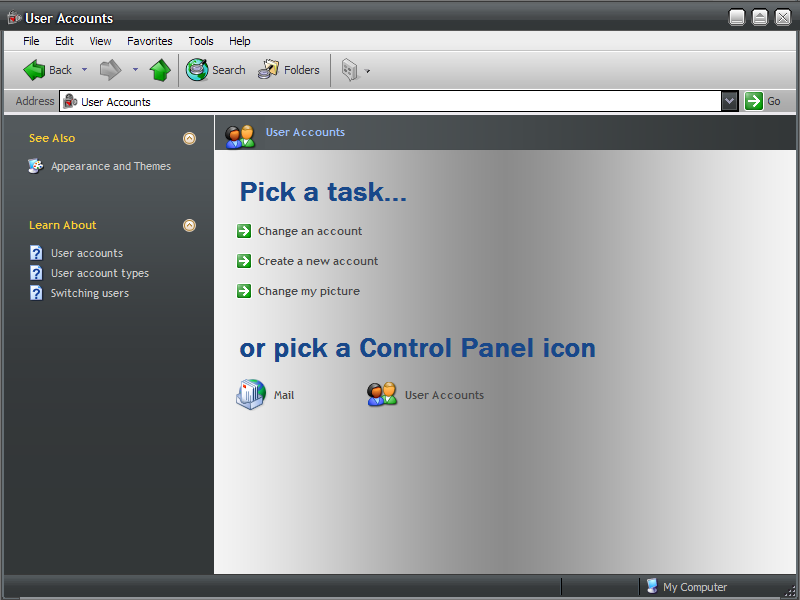
Task: Collapse the See Also section
Action: point(189,138)
